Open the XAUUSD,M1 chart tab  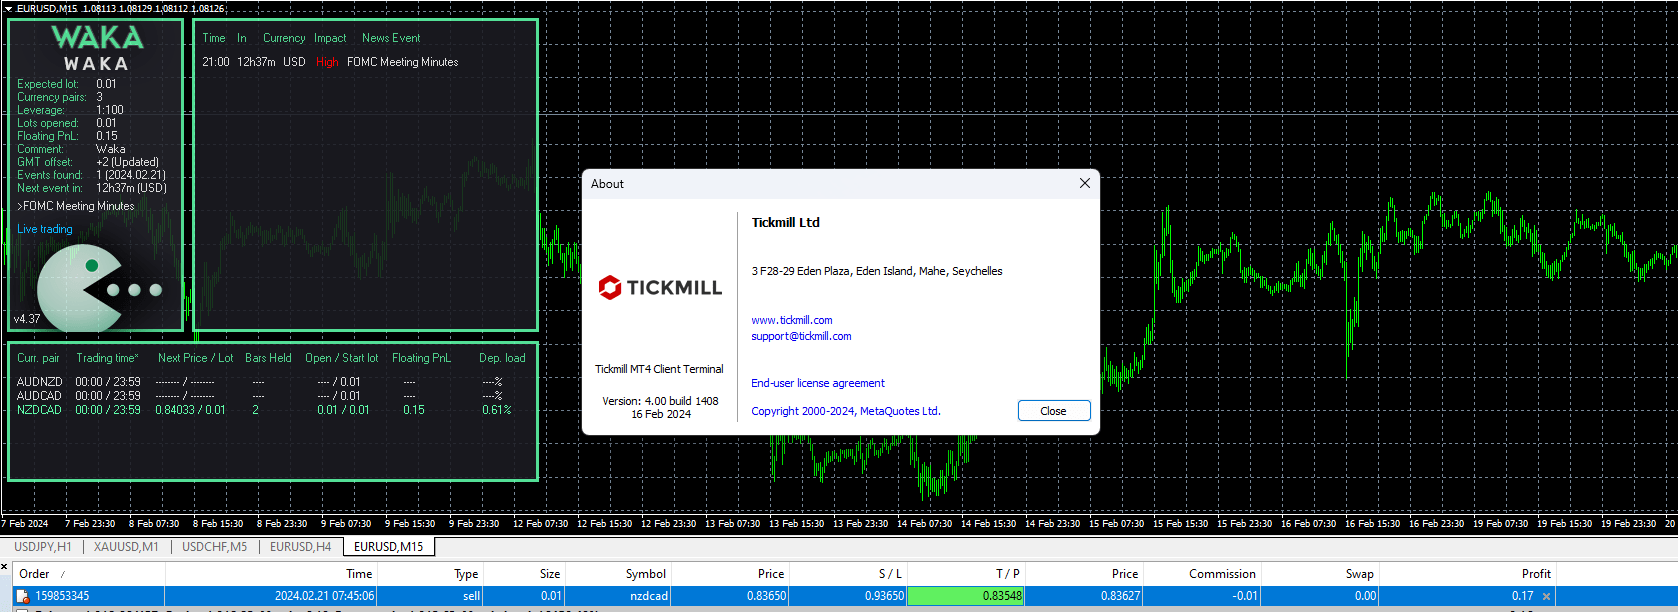click(x=126, y=547)
